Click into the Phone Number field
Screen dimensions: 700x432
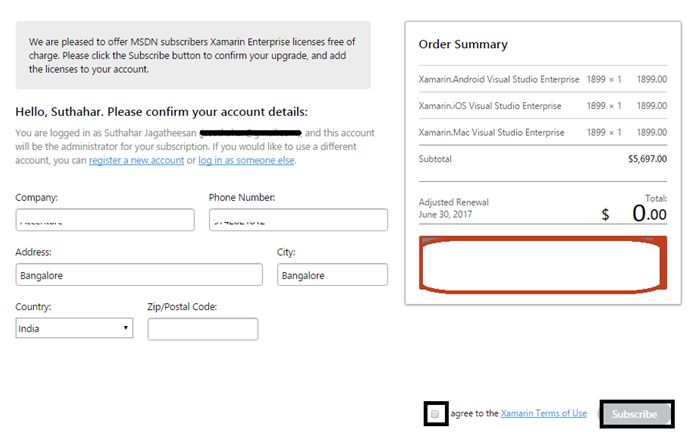[298, 220]
